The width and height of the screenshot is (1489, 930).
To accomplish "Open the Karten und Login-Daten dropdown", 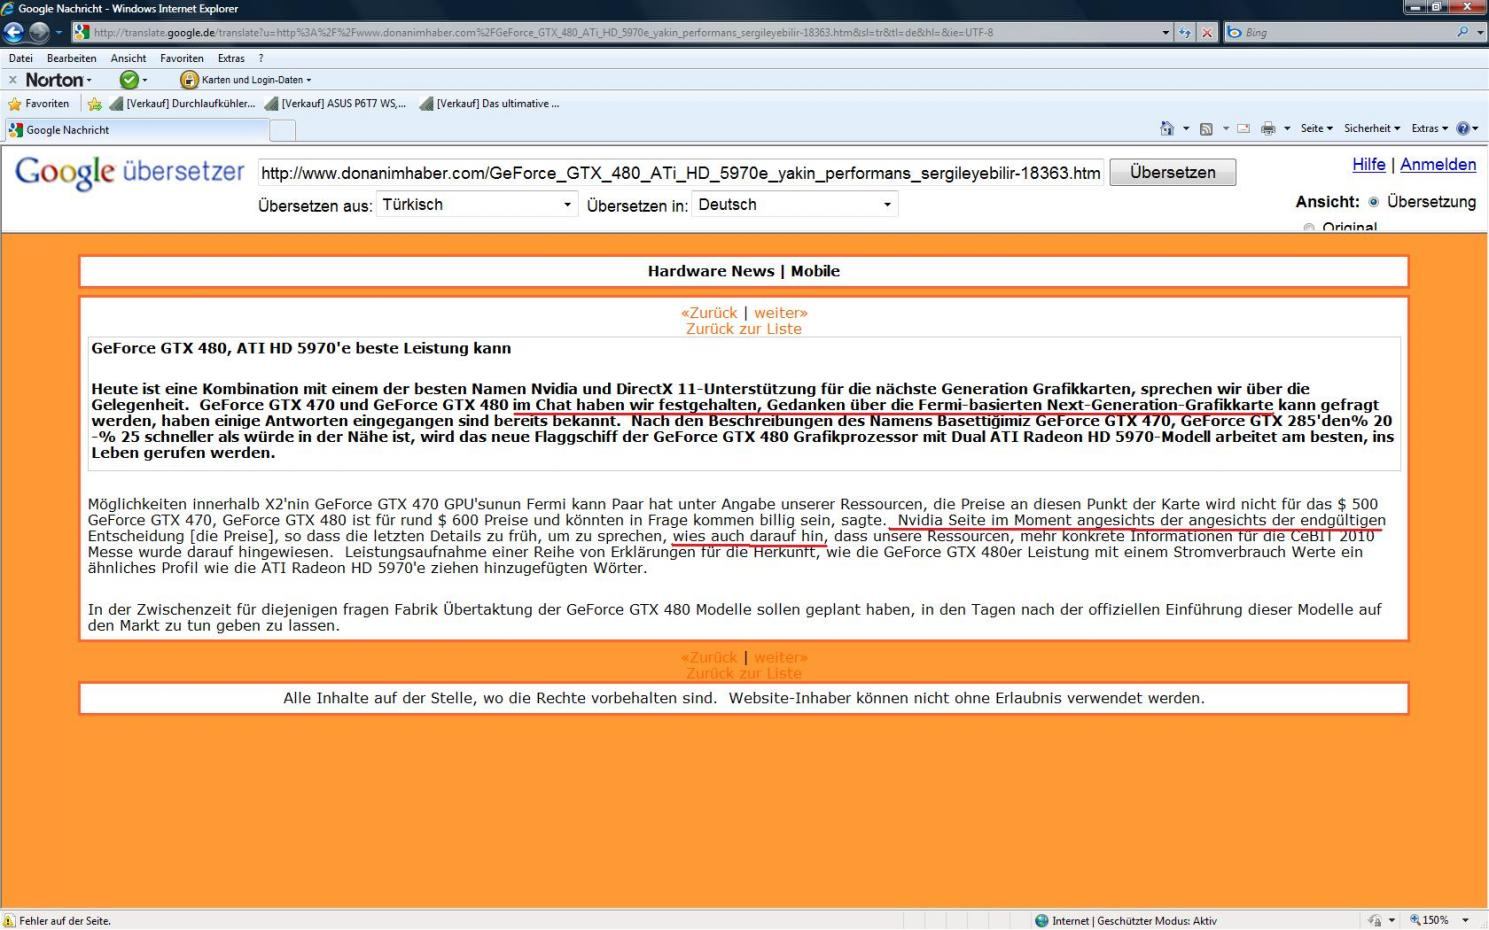I will pyautogui.click(x=256, y=80).
